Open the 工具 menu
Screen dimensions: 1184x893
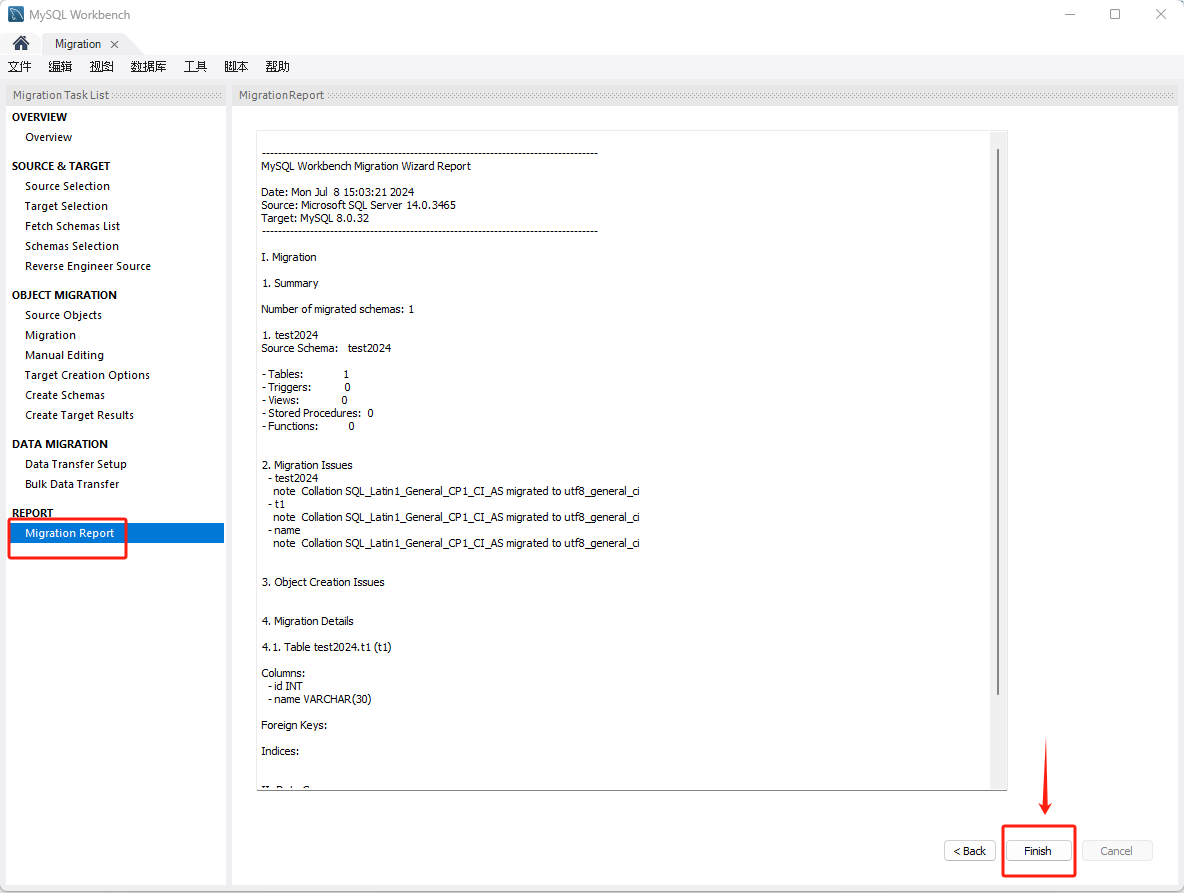point(195,67)
